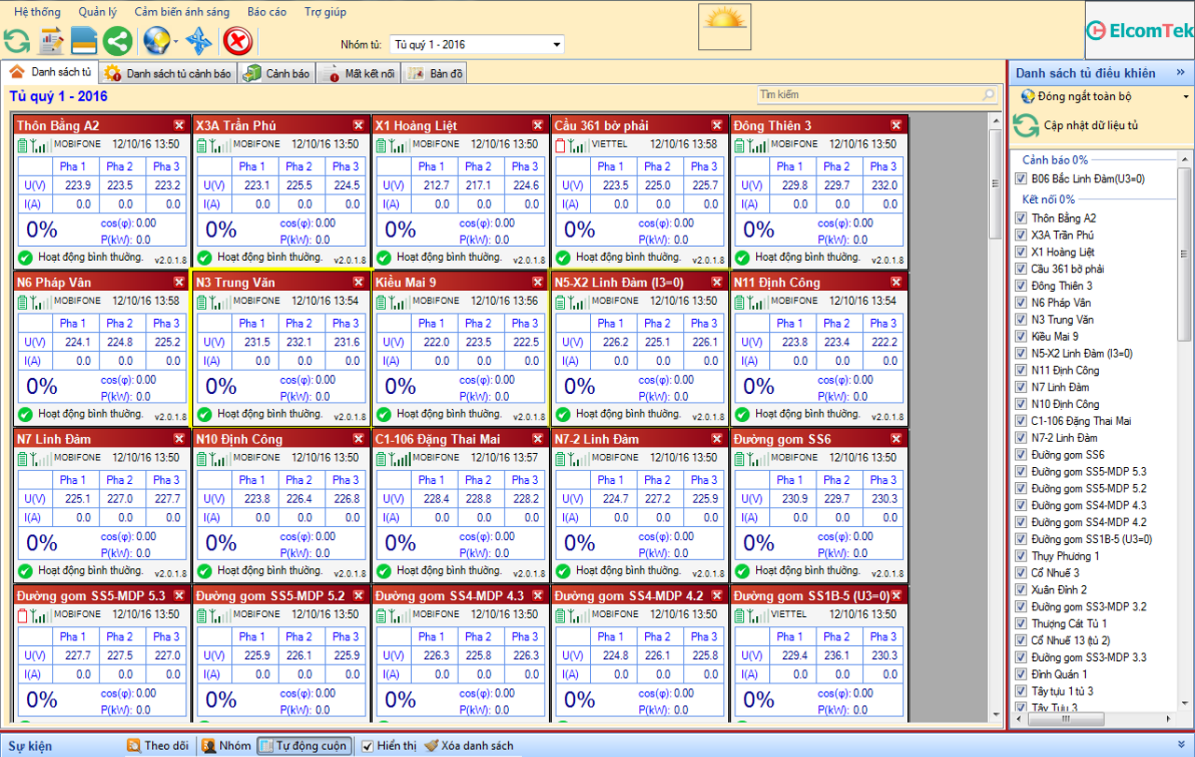The height and width of the screenshot is (757, 1195).
Task: Toggle the N6 Pháp Vân checkbox
Action: pos(1021,303)
